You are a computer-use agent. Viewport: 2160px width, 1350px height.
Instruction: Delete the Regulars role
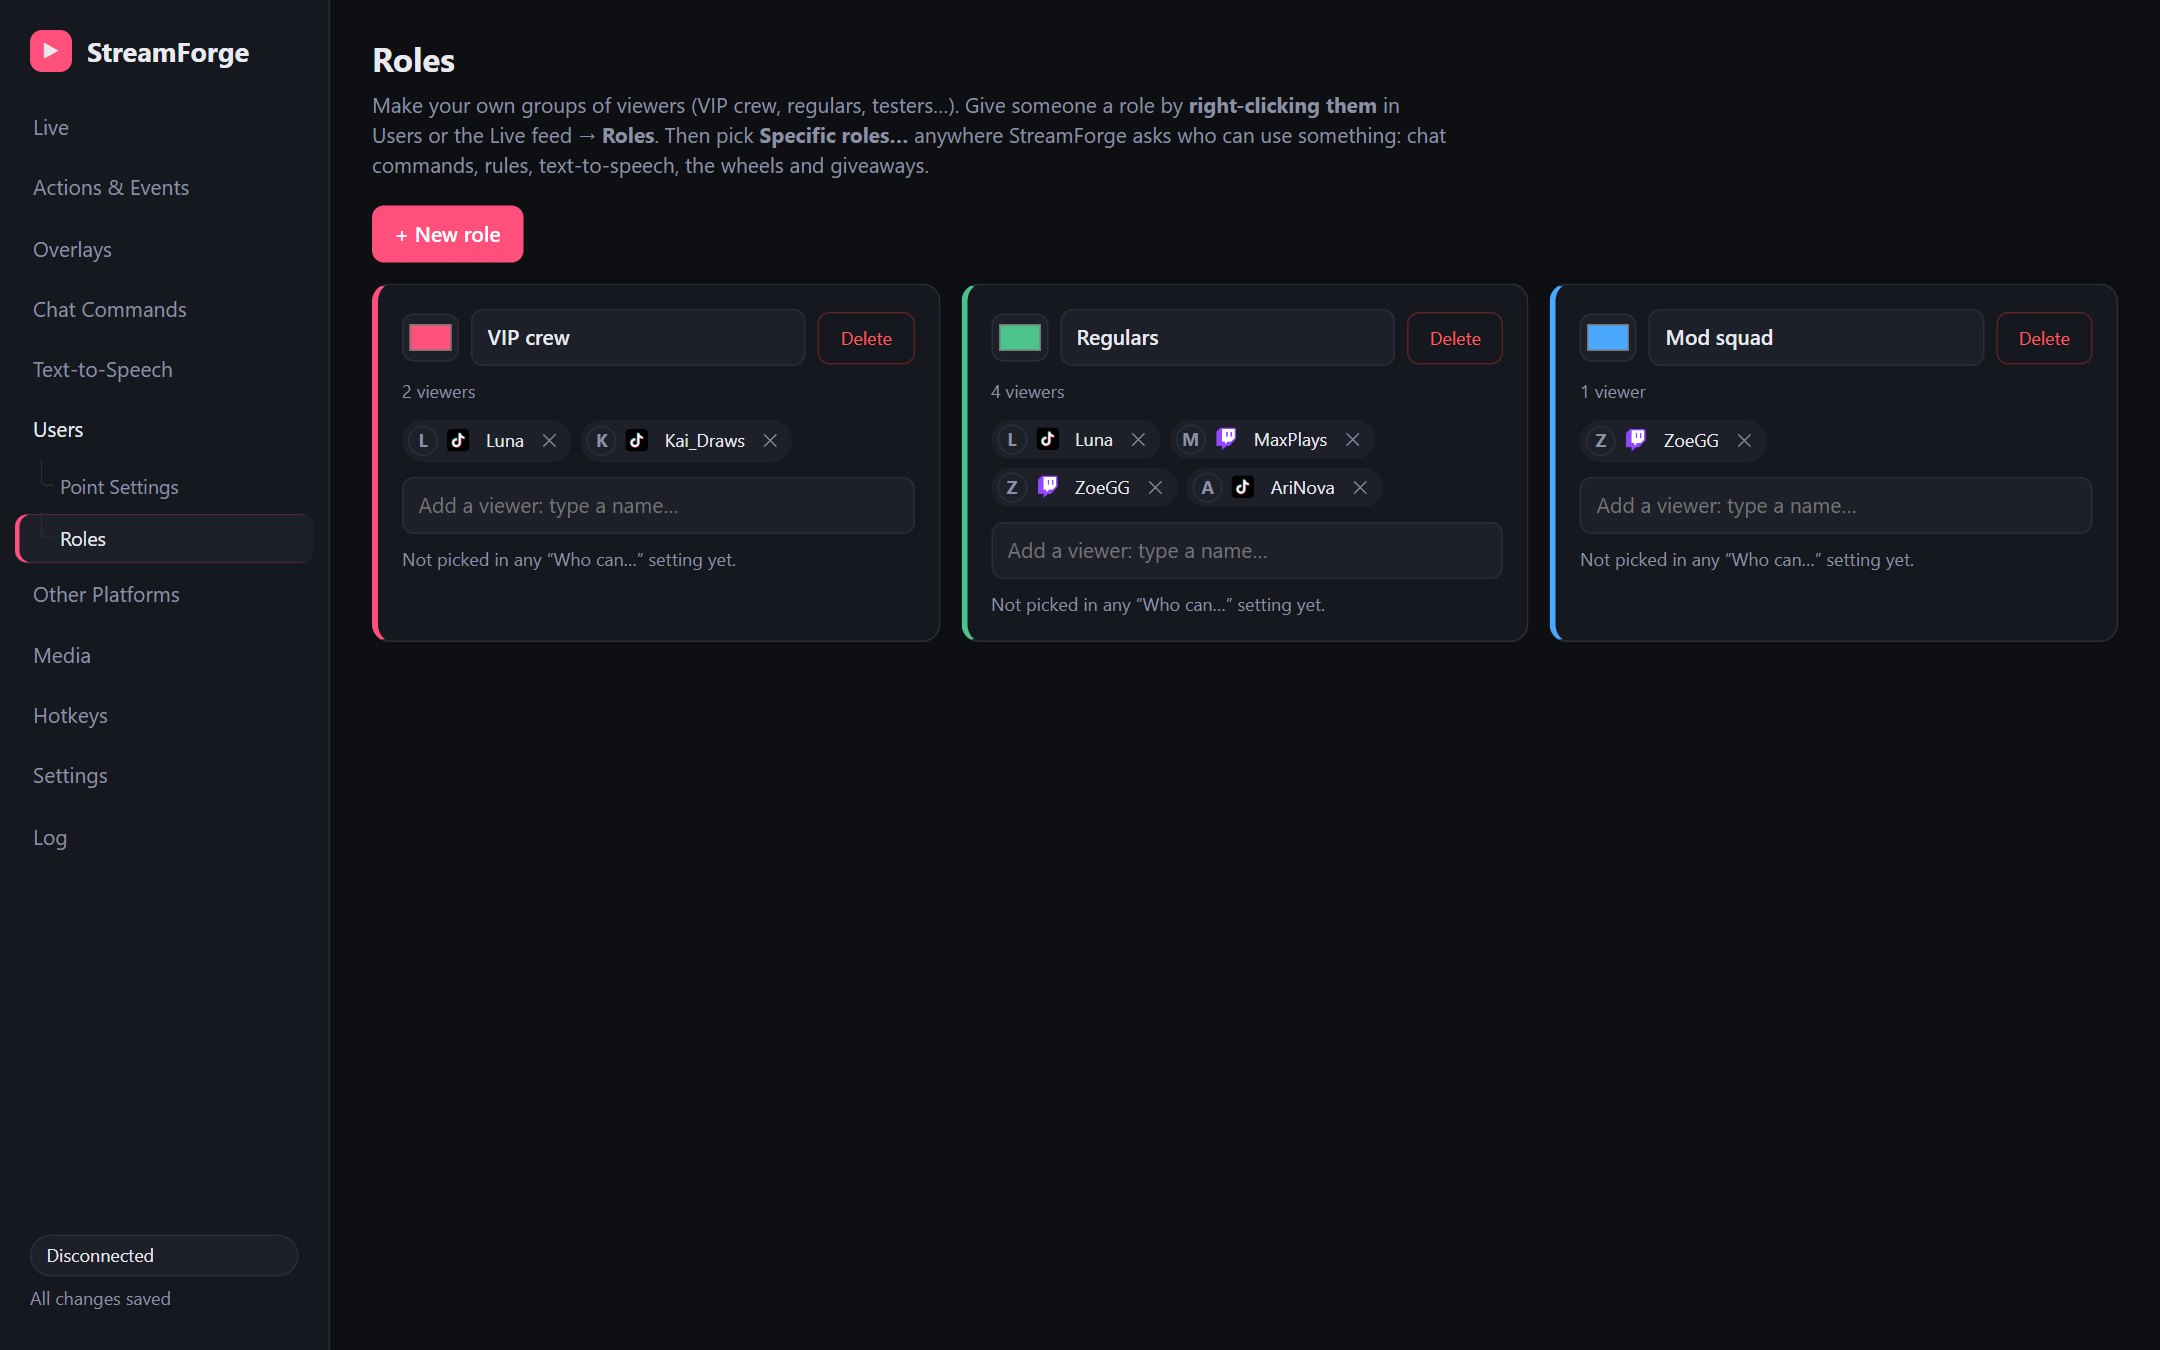pos(1455,338)
